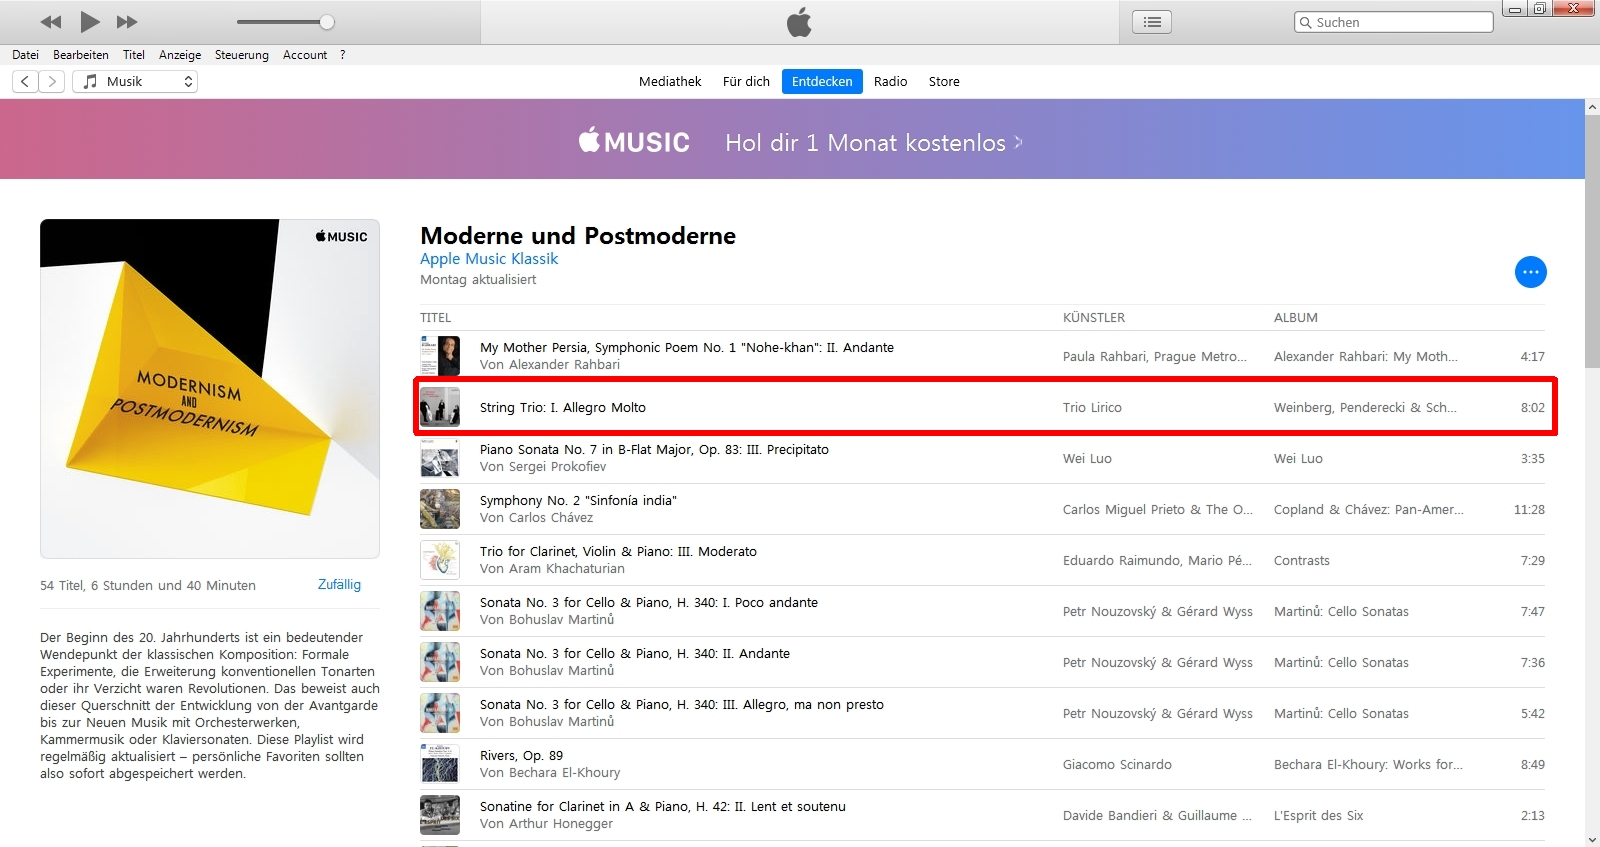The width and height of the screenshot is (1600, 847).
Task: Click the Modernism and Postmodernism playlist cover
Action: (x=210, y=389)
